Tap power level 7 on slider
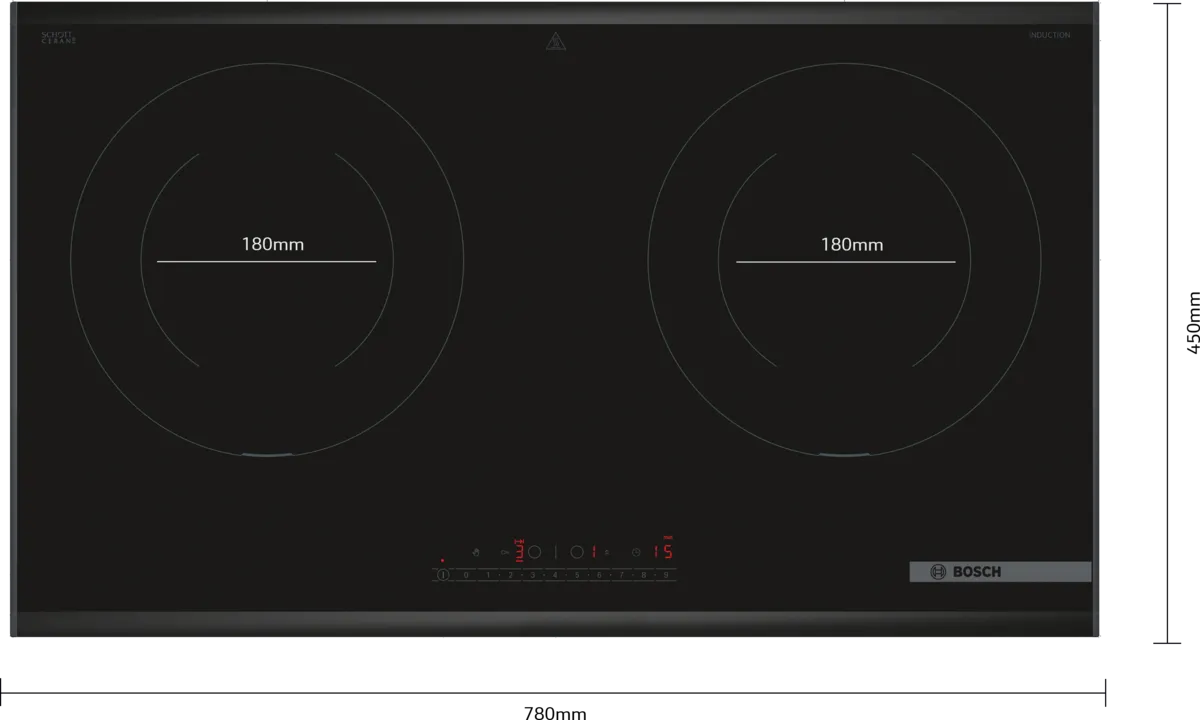This screenshot has width=1200, height=720. (621, 575)
